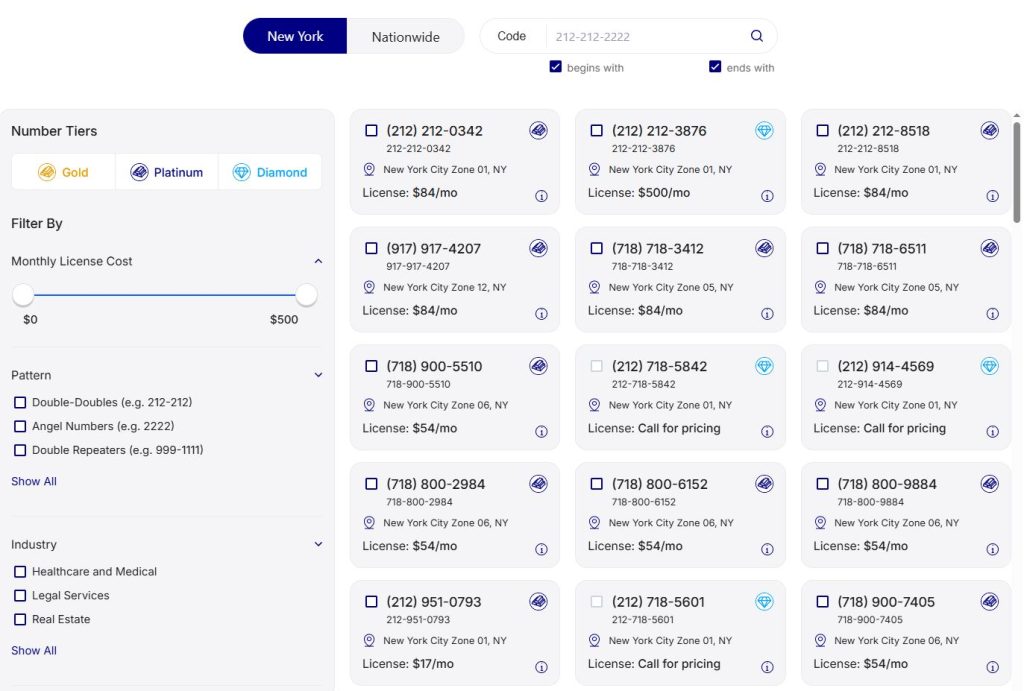Collapse the Industry filter section

[x=318, y=544]
